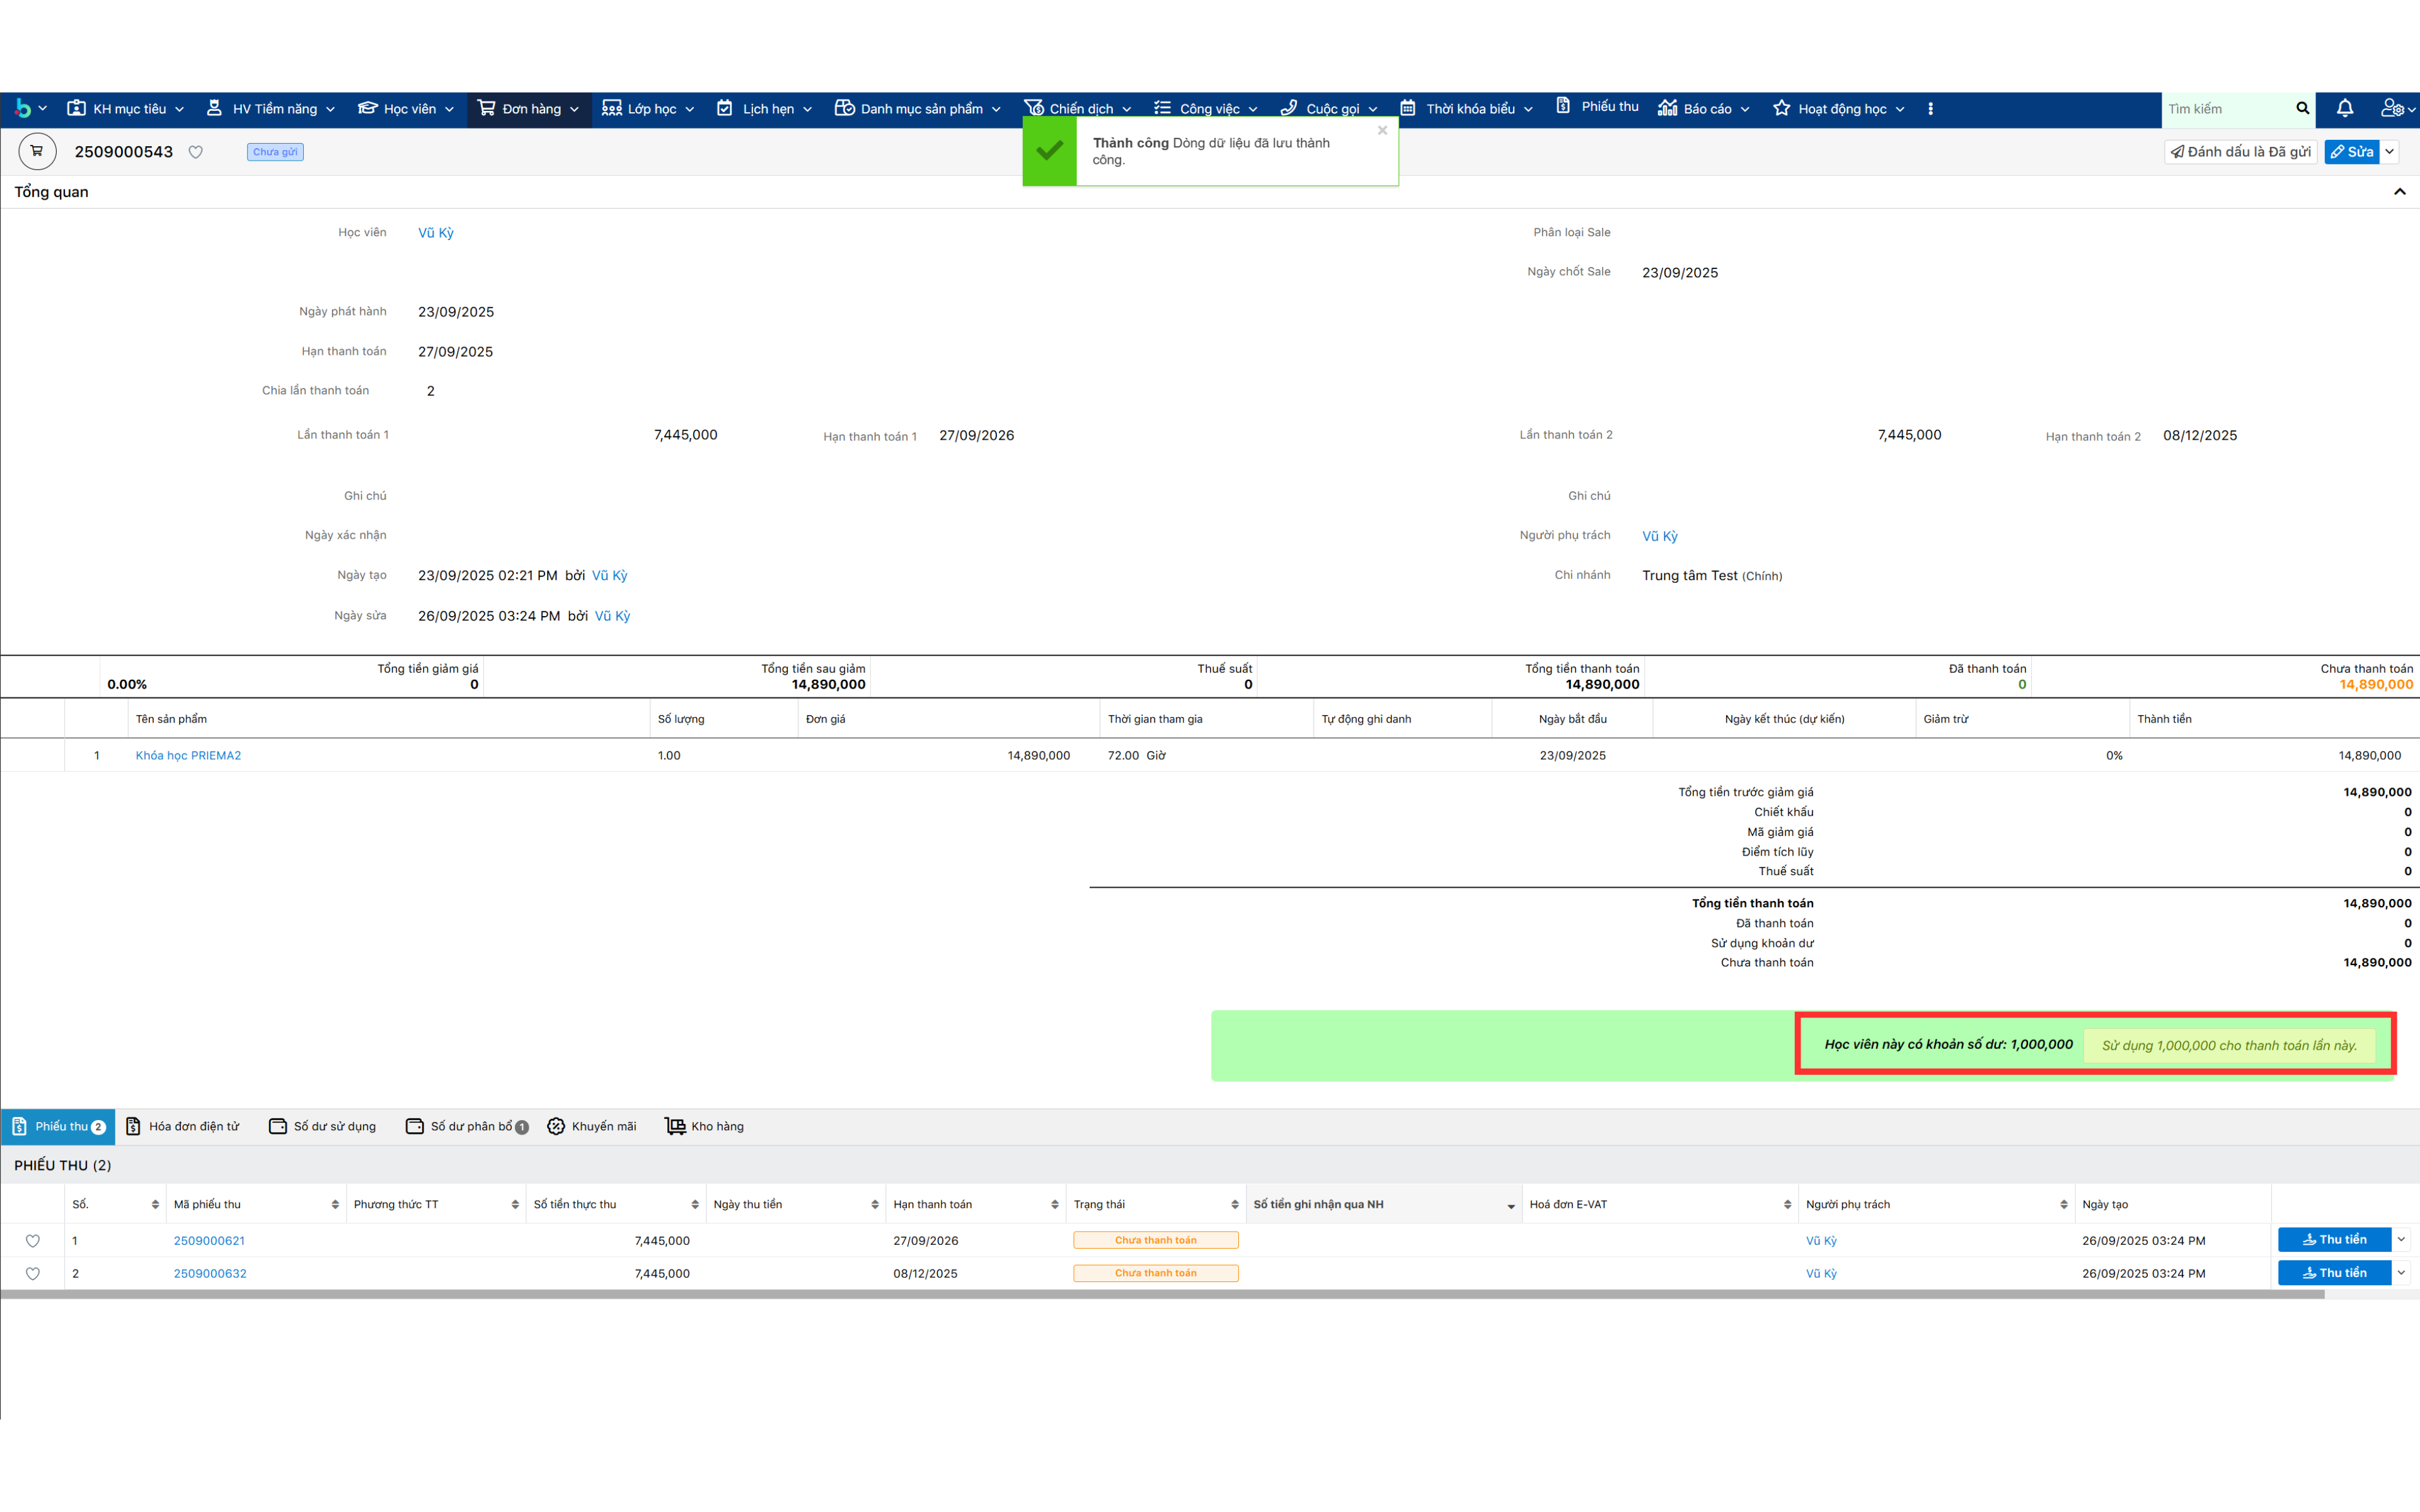Close the success notification popup
The height and width of the screenshot is (1512, 2420).
click(1382, 130)
